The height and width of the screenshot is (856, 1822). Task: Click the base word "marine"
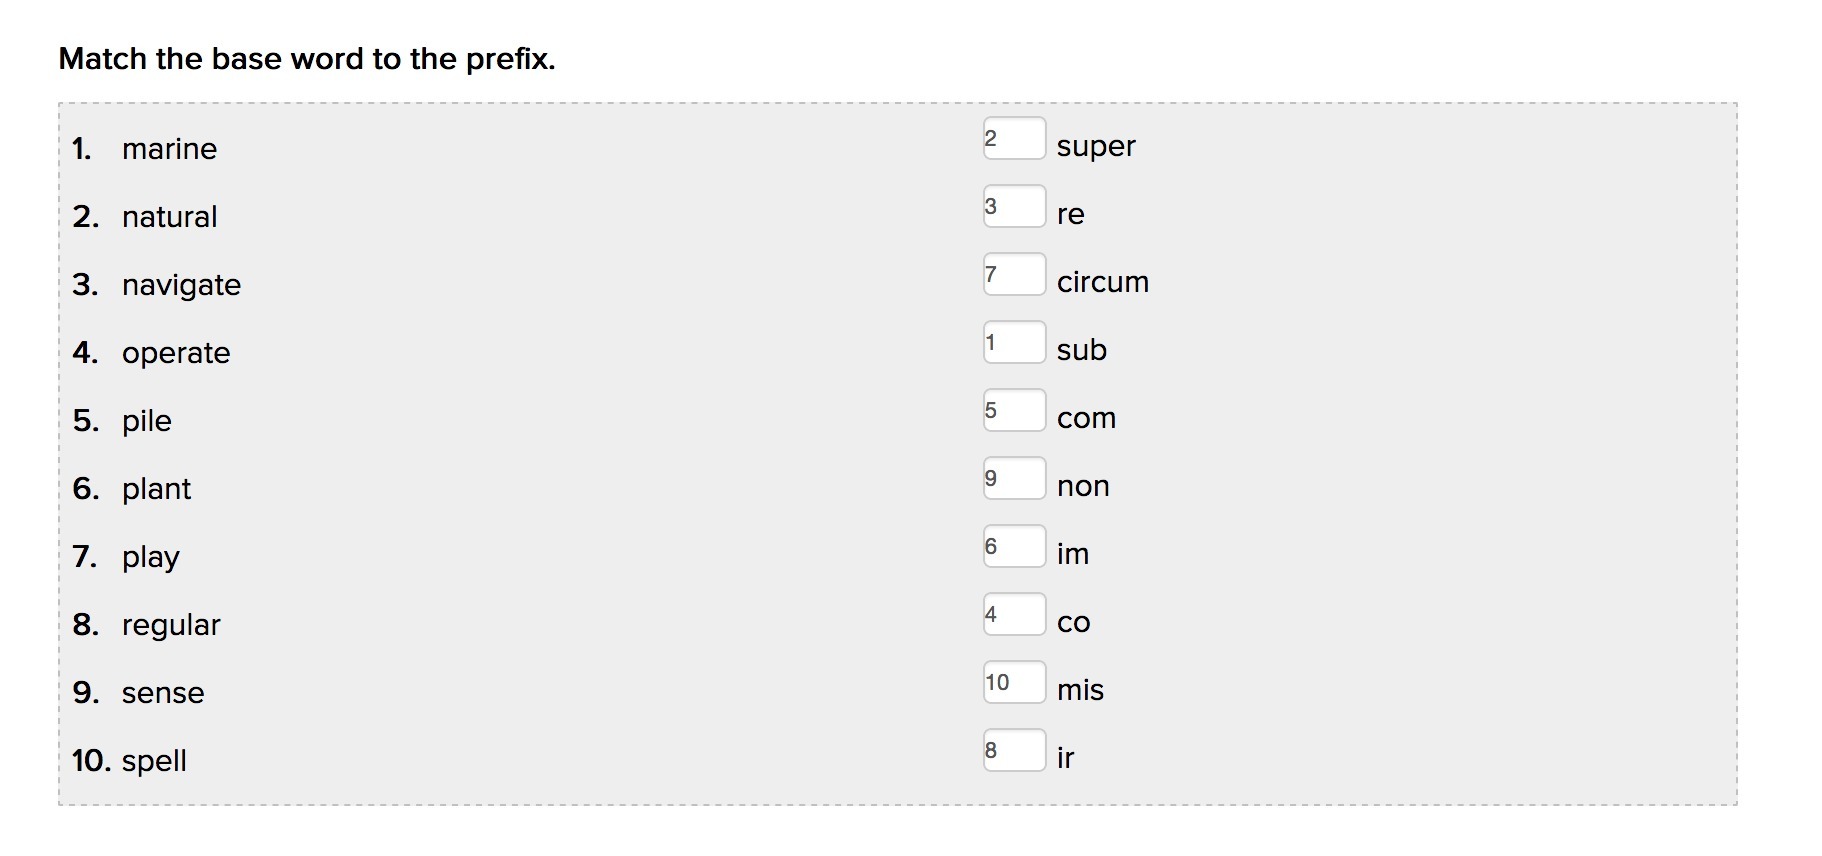point(169,149)
